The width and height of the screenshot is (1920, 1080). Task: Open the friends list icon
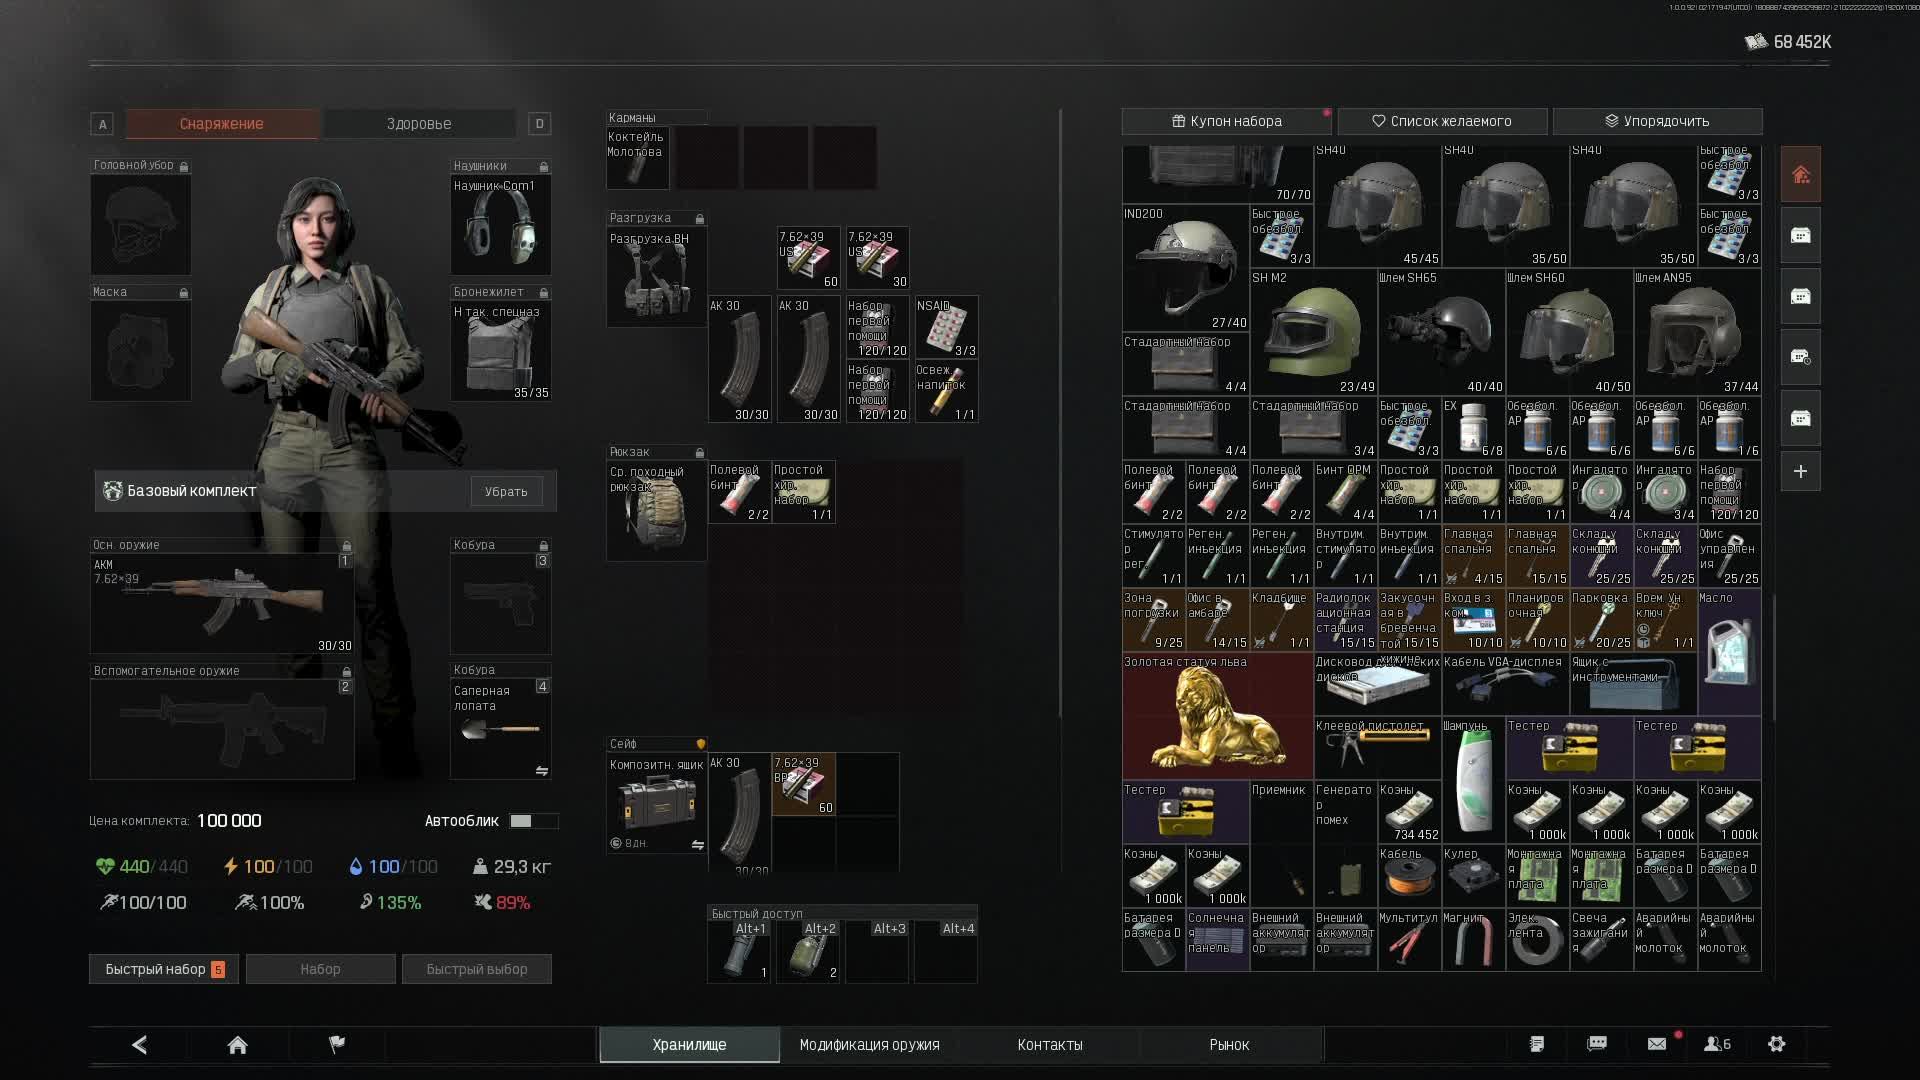pyautogui.click(x=1716, y=1044)
